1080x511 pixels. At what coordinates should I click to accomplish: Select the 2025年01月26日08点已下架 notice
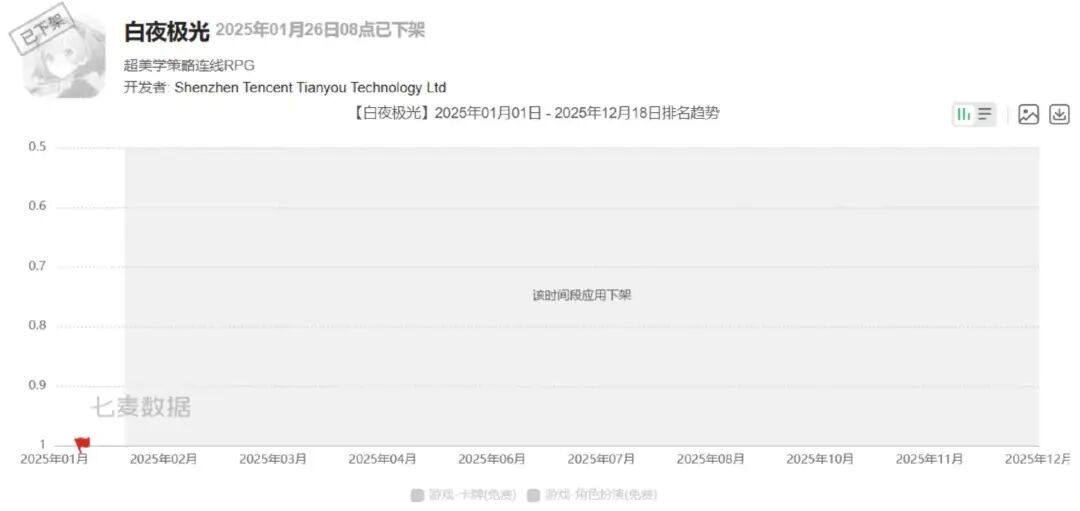pos(320,30)
